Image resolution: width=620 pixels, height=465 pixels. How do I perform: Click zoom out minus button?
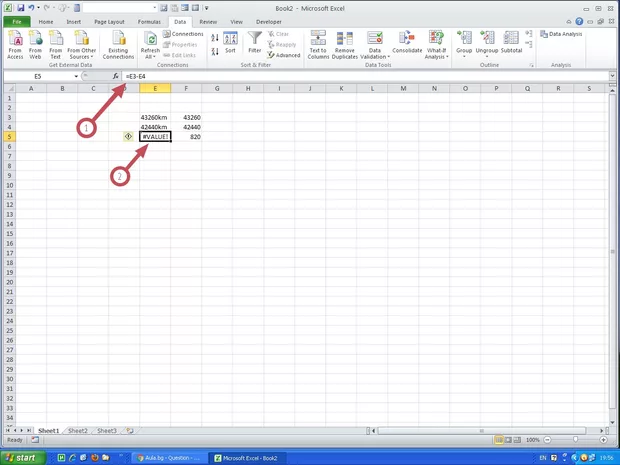(547, 440)
